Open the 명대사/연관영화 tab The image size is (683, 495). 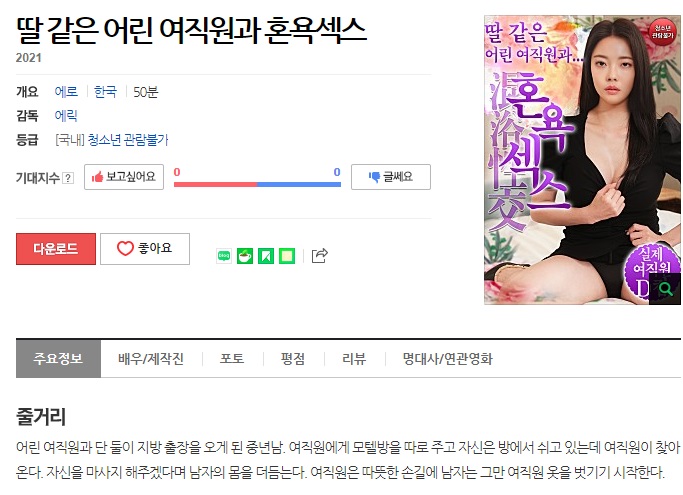point(447,359)
